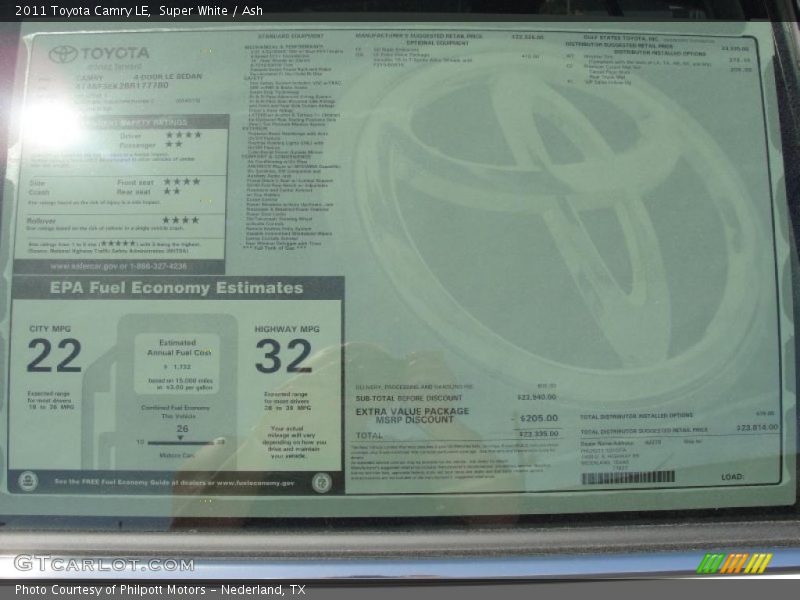Click the 'LOAD:' label

click(733, 477)
